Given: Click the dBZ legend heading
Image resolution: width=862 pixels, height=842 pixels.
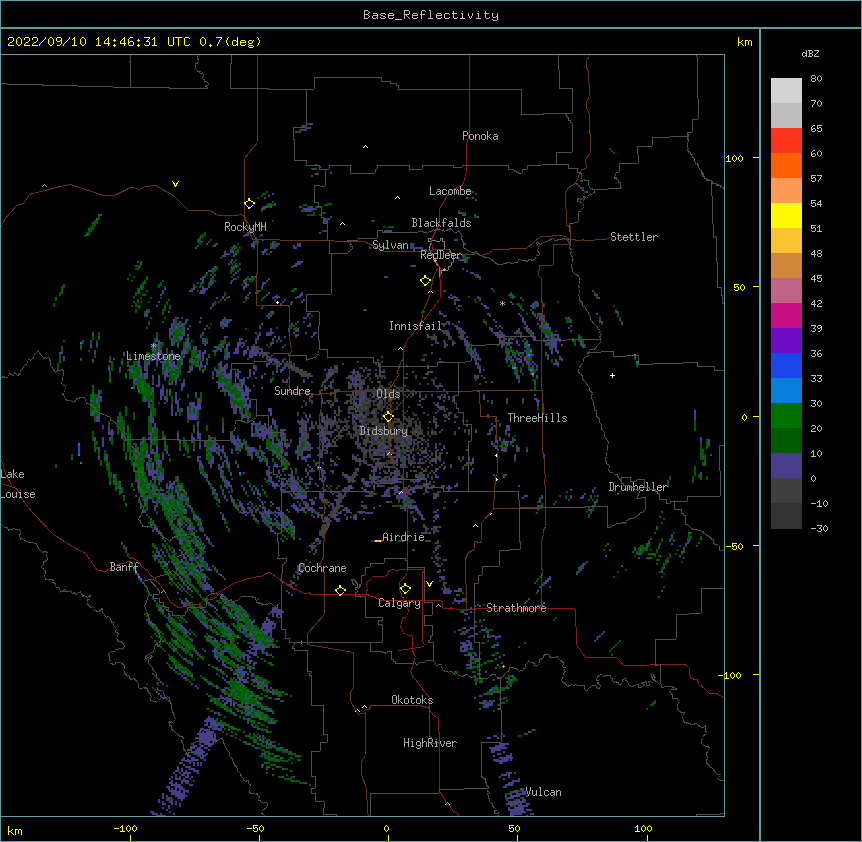Looking at the screenshot, I should (x=810, y=54).
